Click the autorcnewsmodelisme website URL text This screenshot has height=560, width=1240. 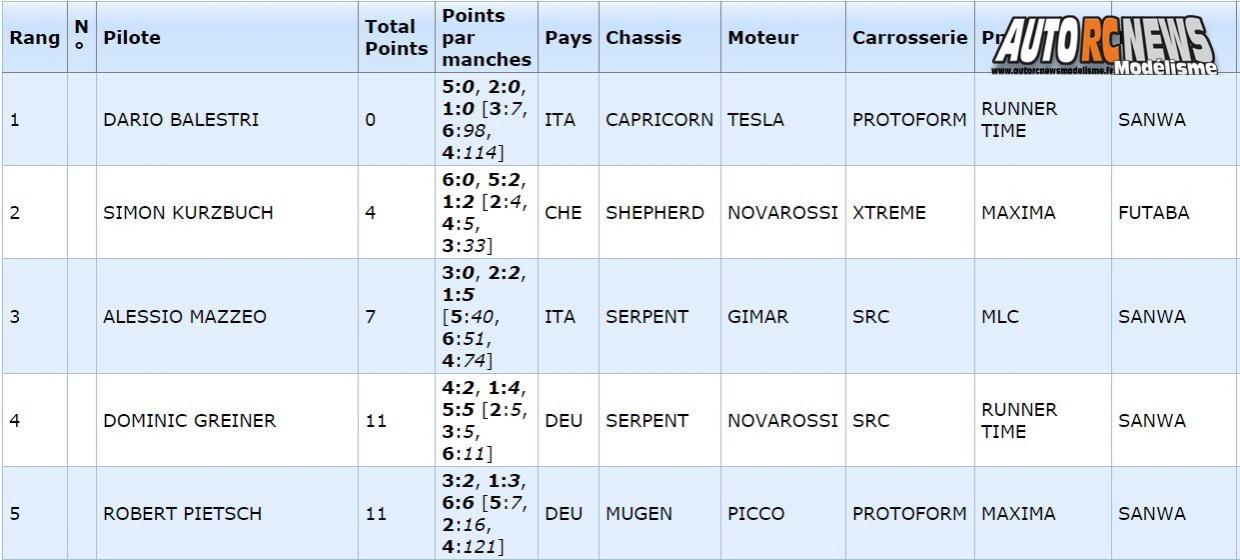click(x=1050, y=71)
